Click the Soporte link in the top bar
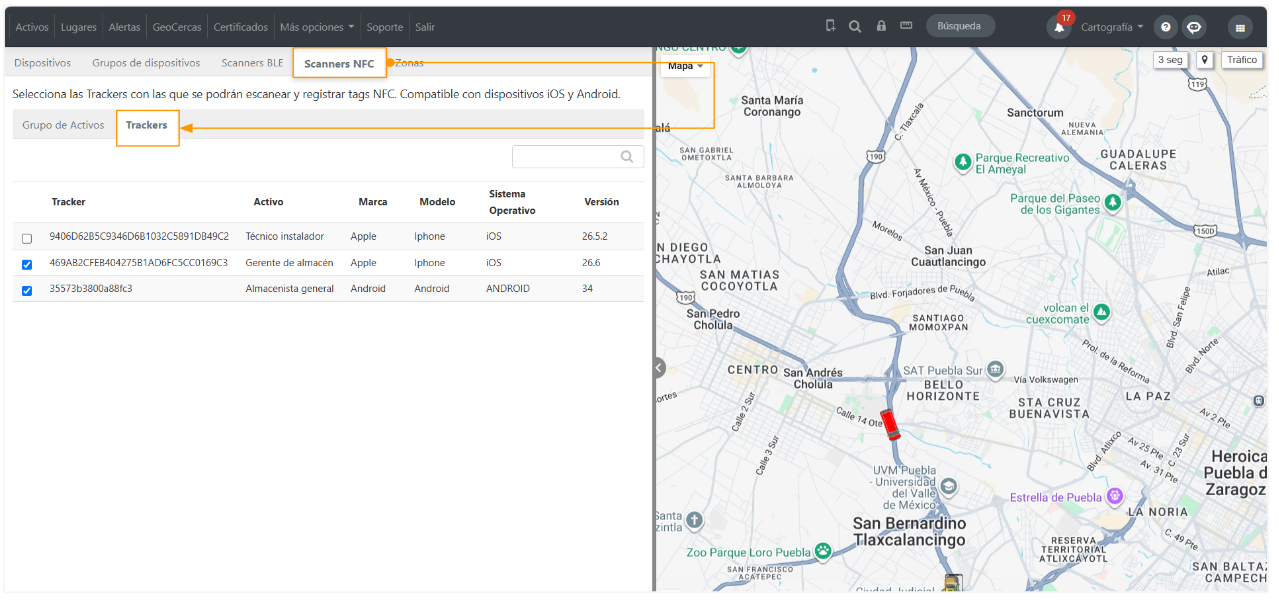This screenshot has width=1279, height=608. 385,27
